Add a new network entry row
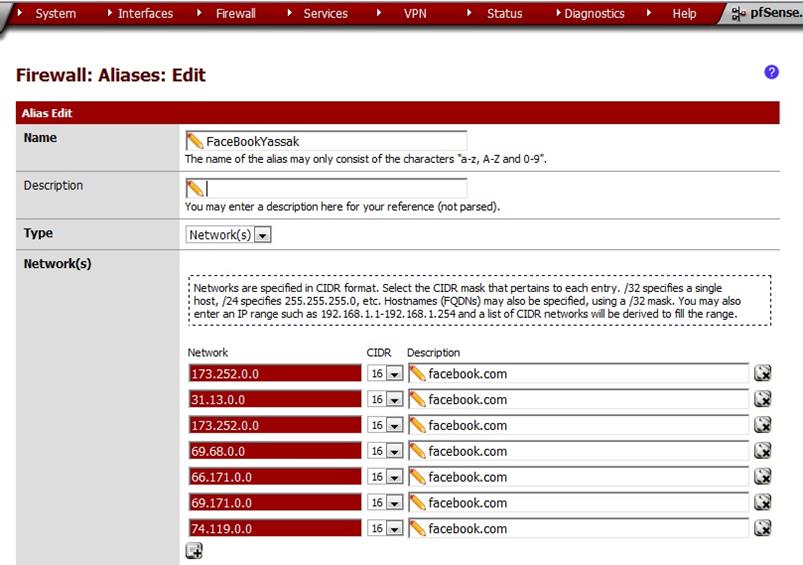 pos(194,551)
